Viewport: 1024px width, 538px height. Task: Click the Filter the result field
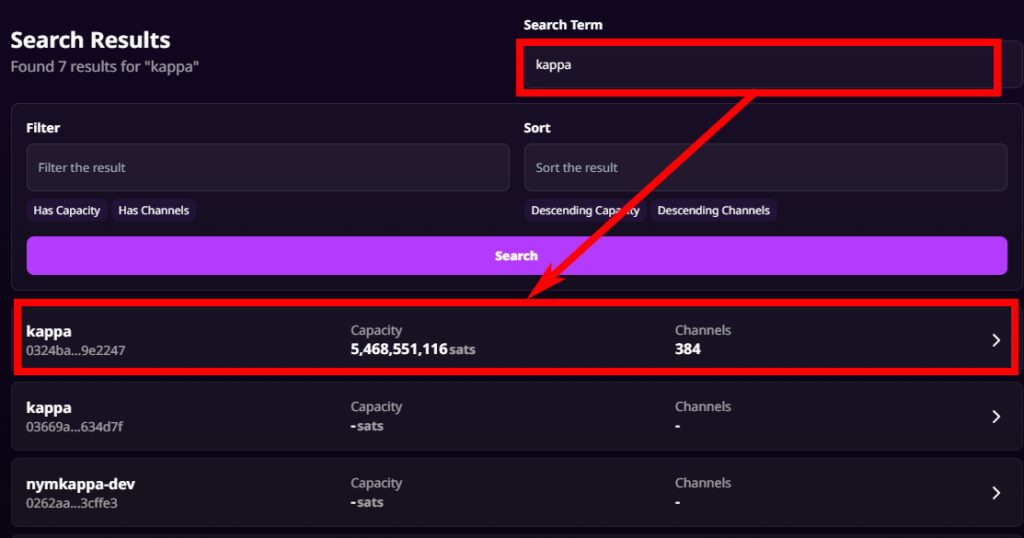click(x=268, y=167)
